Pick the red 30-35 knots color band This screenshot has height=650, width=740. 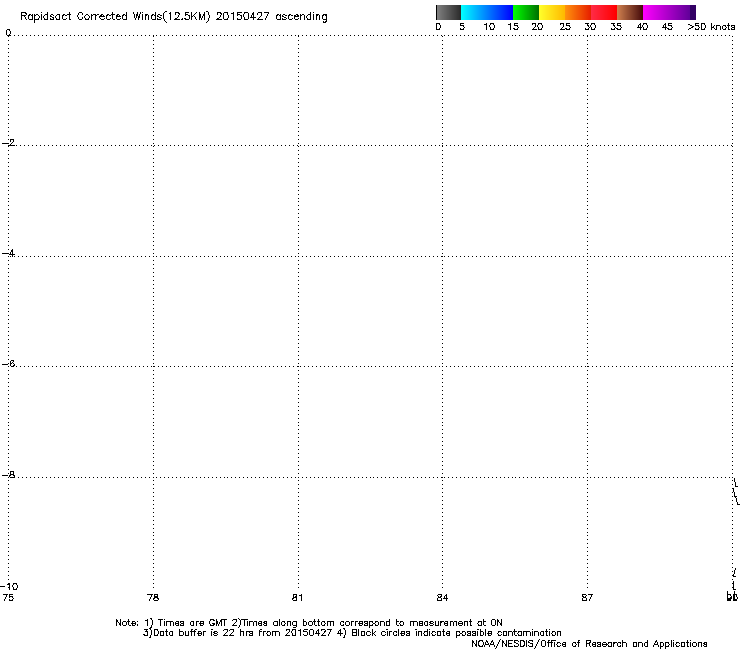604,12
